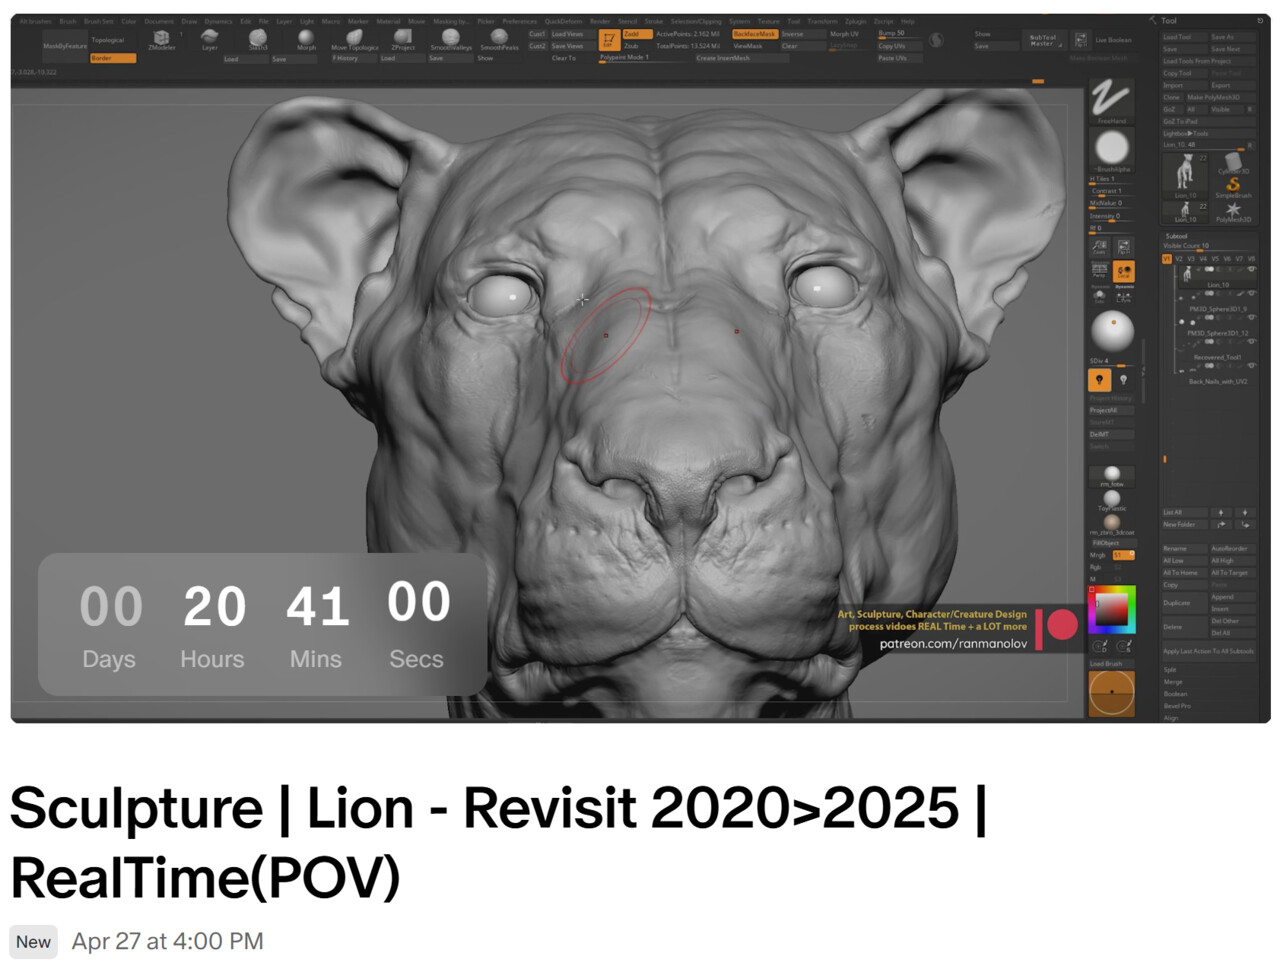Select the SmoothPeaks brush
This screenshot has height=969, width=1280.
click(499, 40)
